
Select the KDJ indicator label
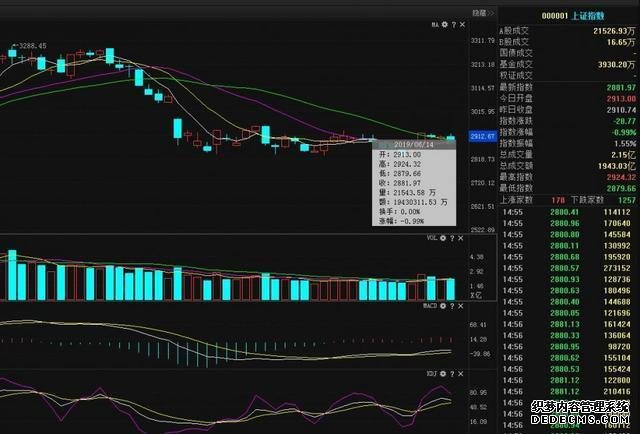coord(432,374)
